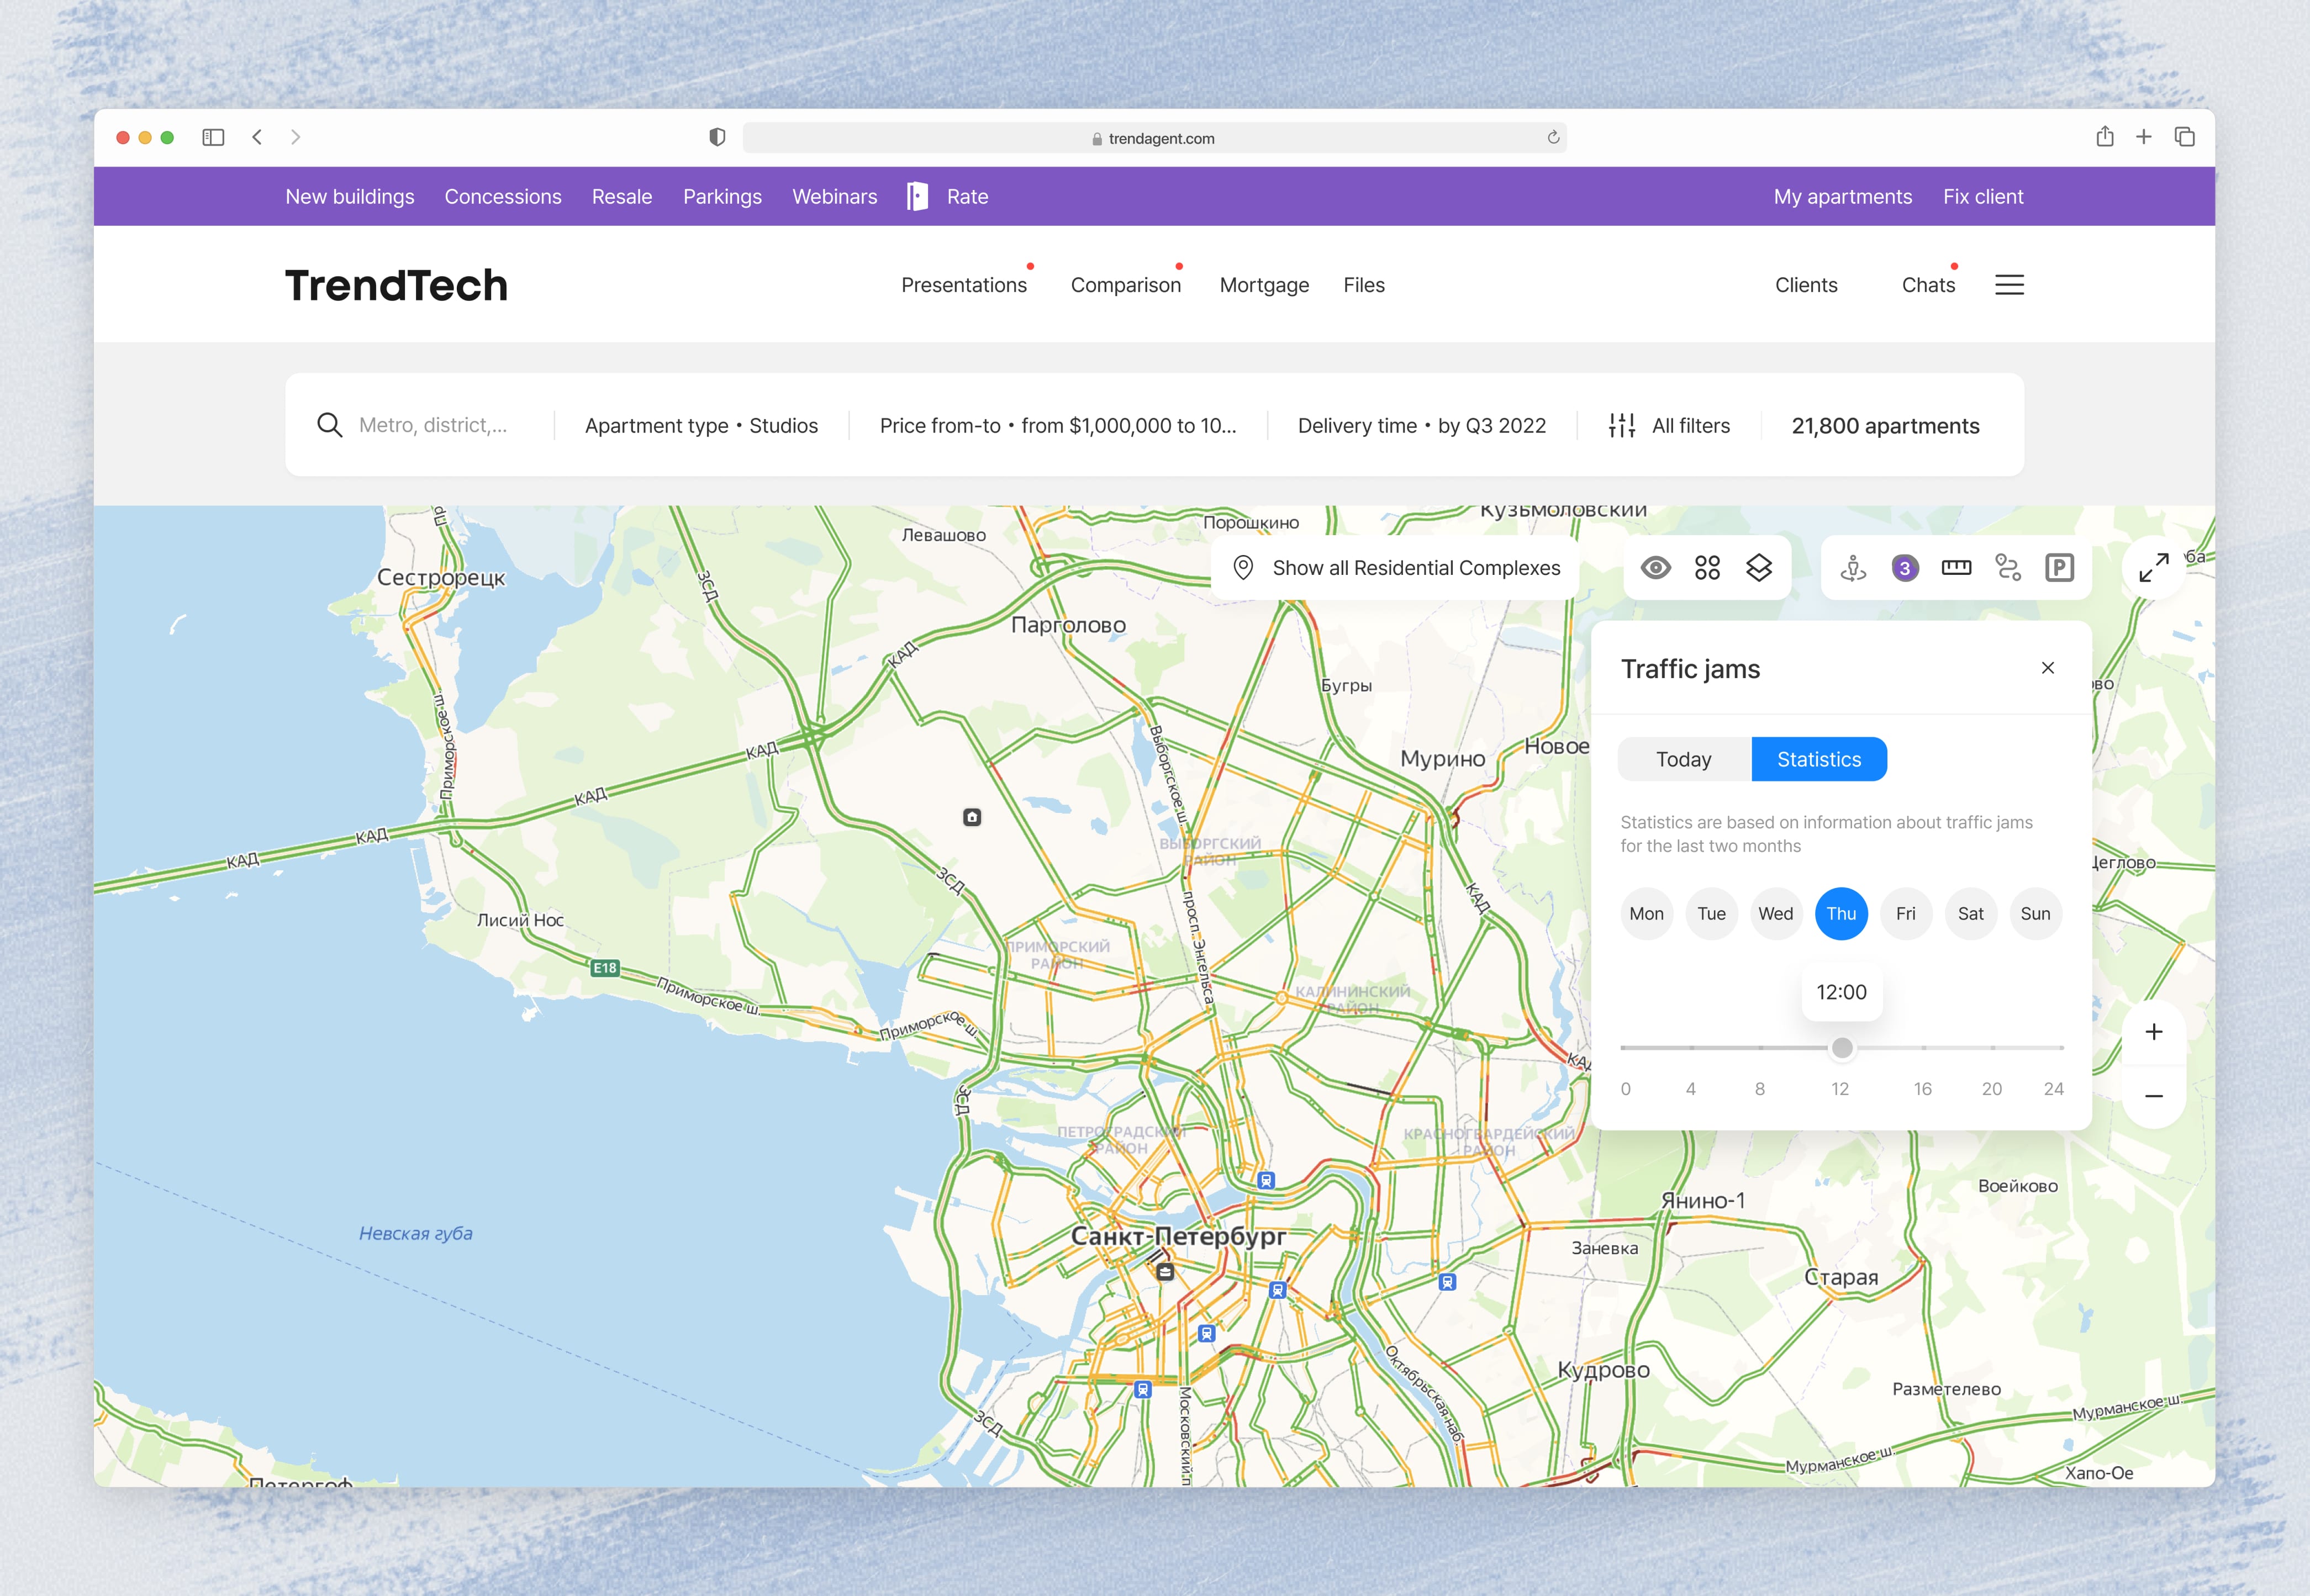Viewport: 2310px width, 1596px height.
Task: Click the map pin icon in Show all
Action: [1242, 568]
